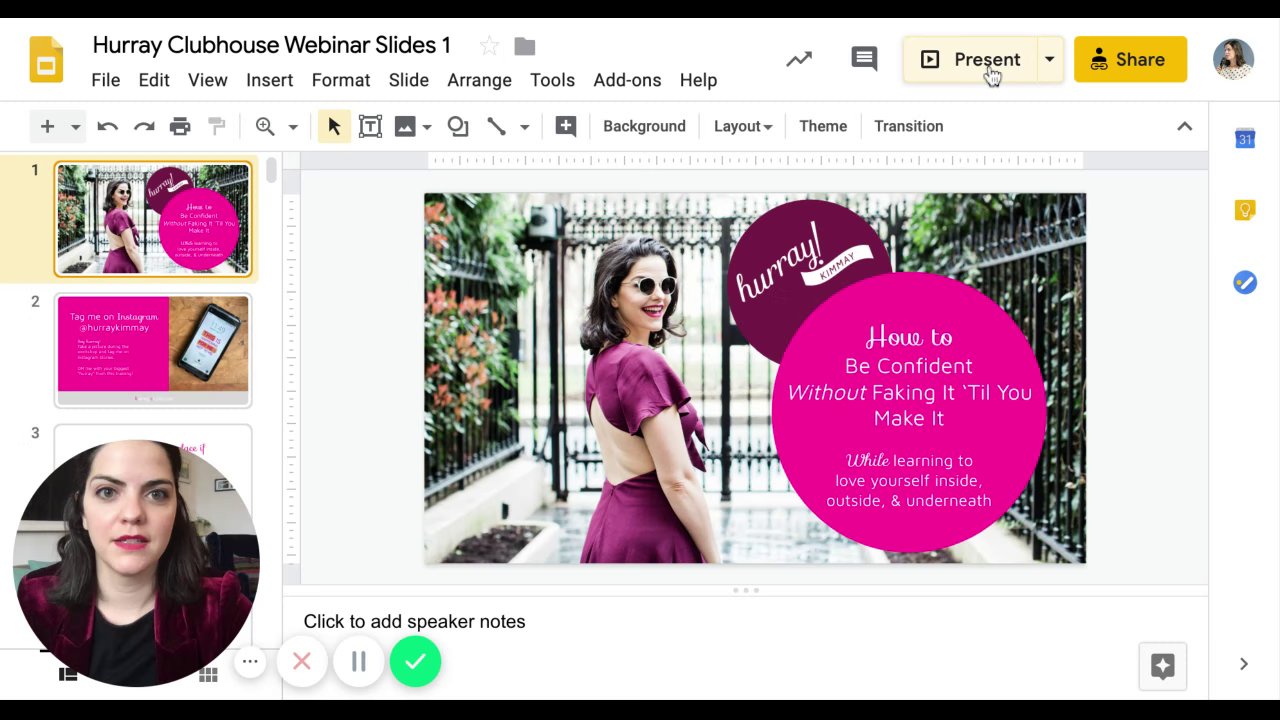Open the Google Slides home icon
Screen dimensions: 1280x720
(x=46, y=60)
